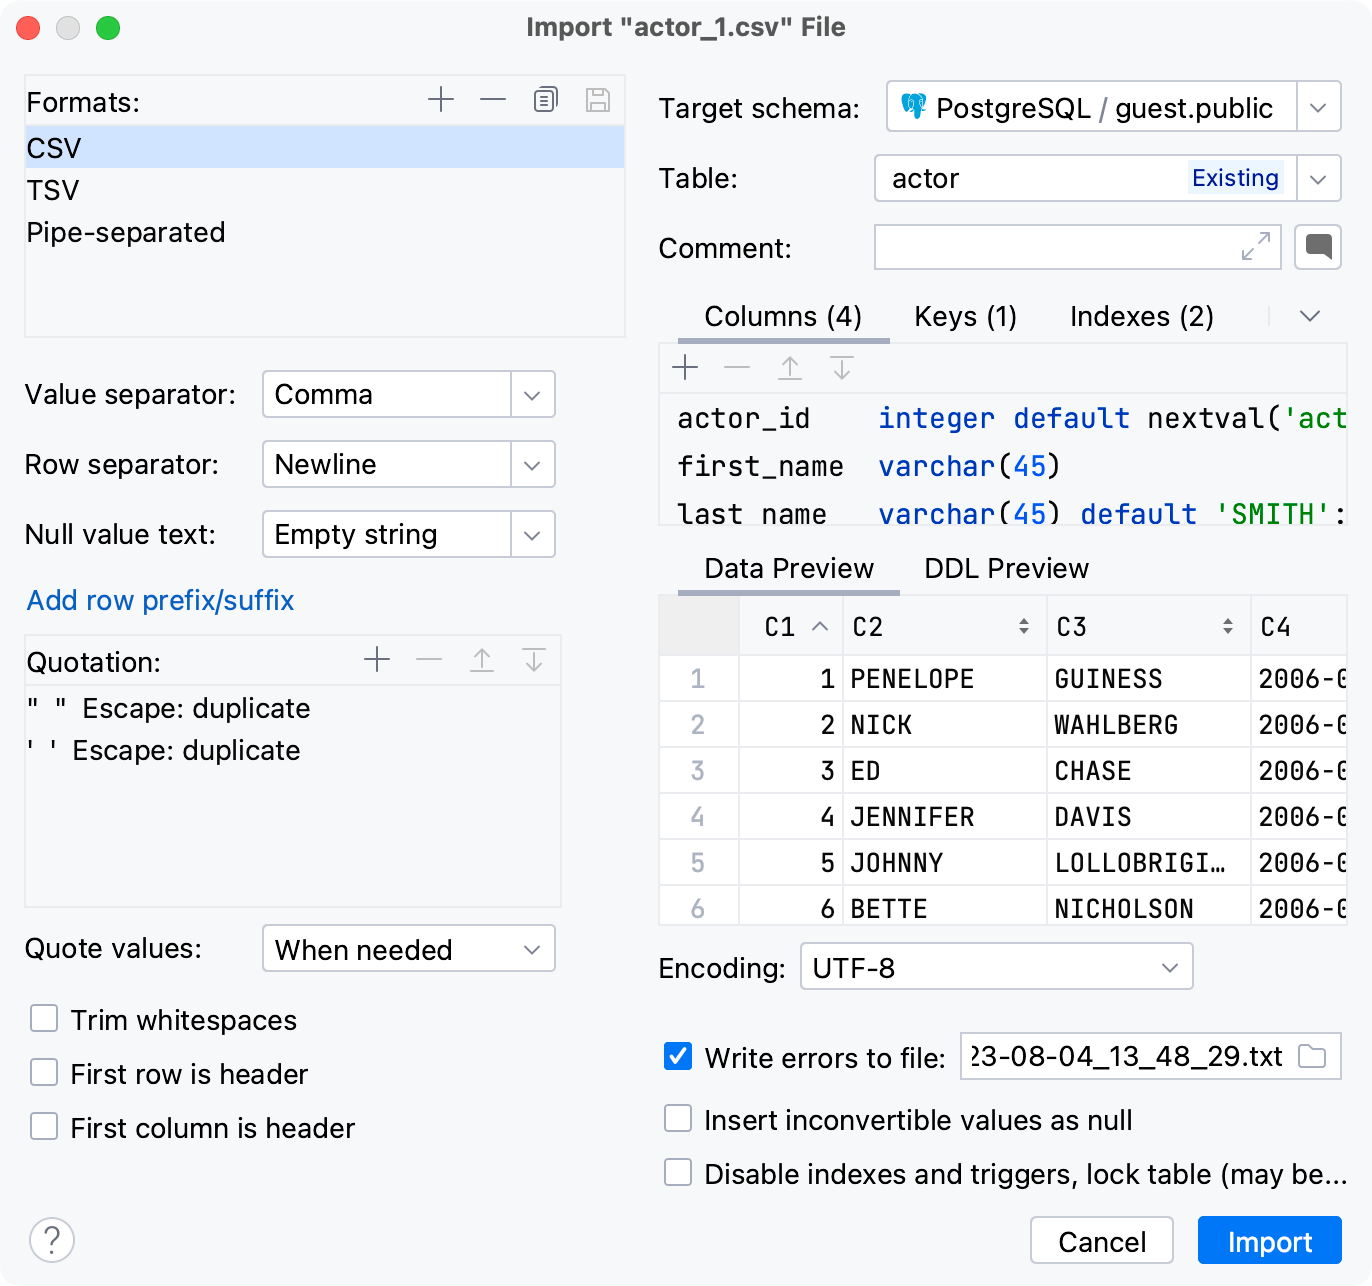
Task: Open the Target schema dropdown
Action: point(1318,106)
